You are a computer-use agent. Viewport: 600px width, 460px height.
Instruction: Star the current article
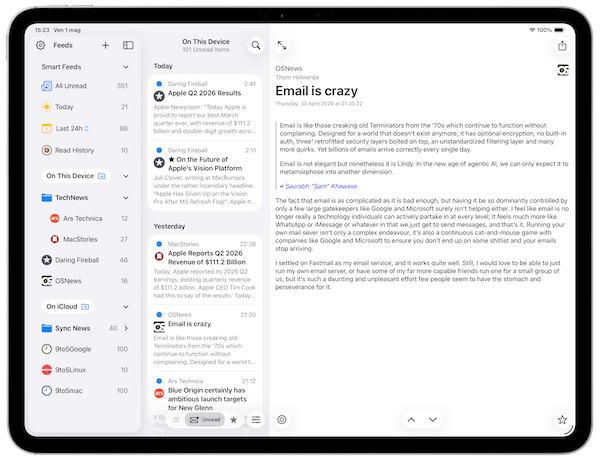(562, 420)
